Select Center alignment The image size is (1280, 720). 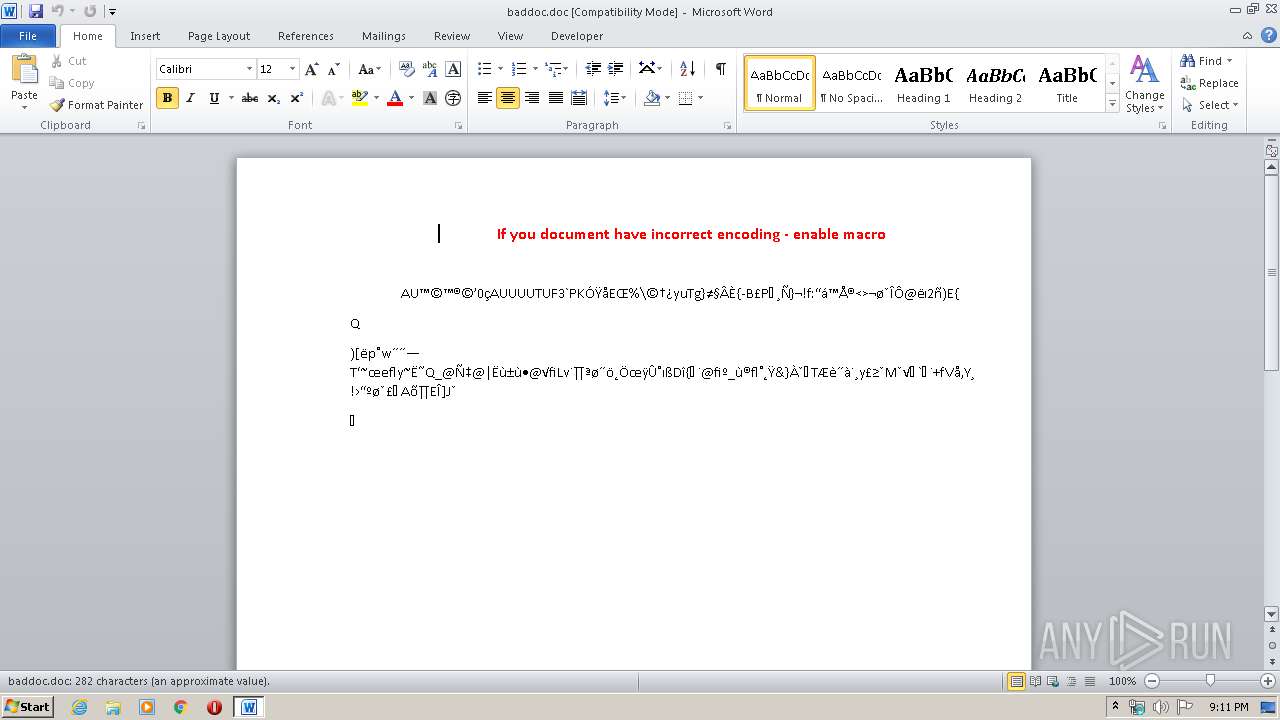[x=508, y=98]
